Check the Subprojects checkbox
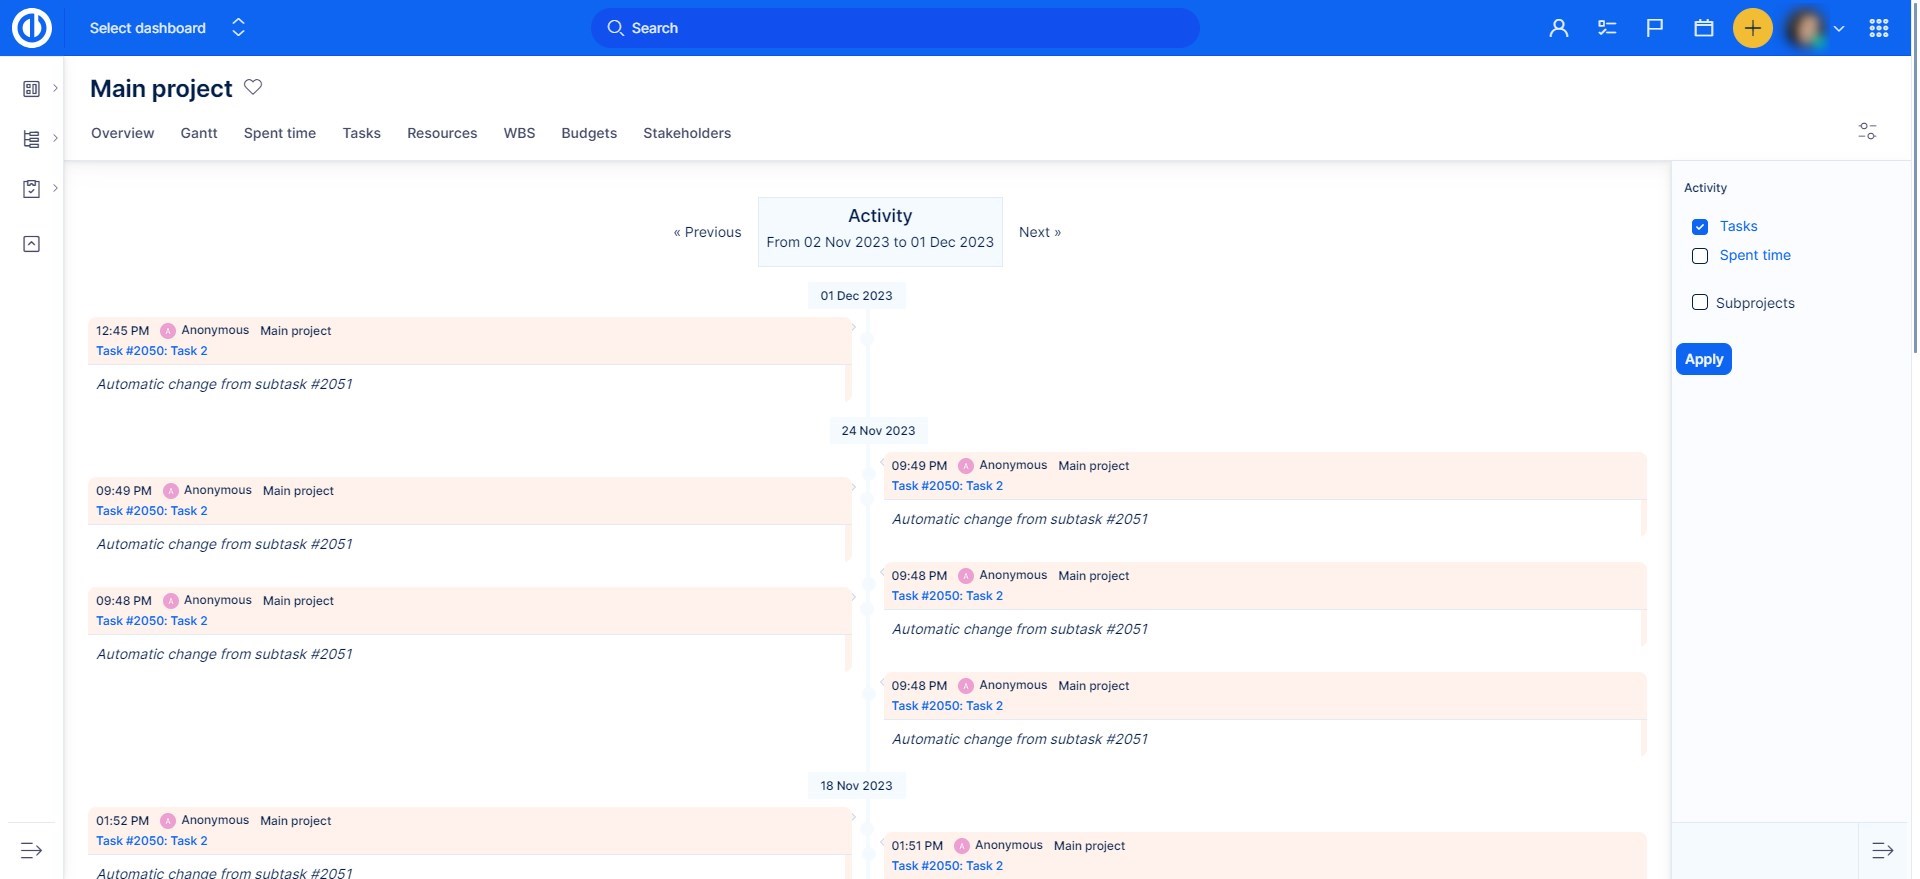The image size is (1920, 879). (x=1700, y=302)
